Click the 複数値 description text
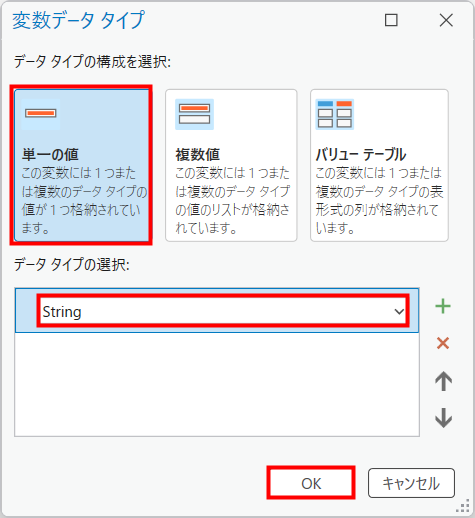 coord(232,200)
